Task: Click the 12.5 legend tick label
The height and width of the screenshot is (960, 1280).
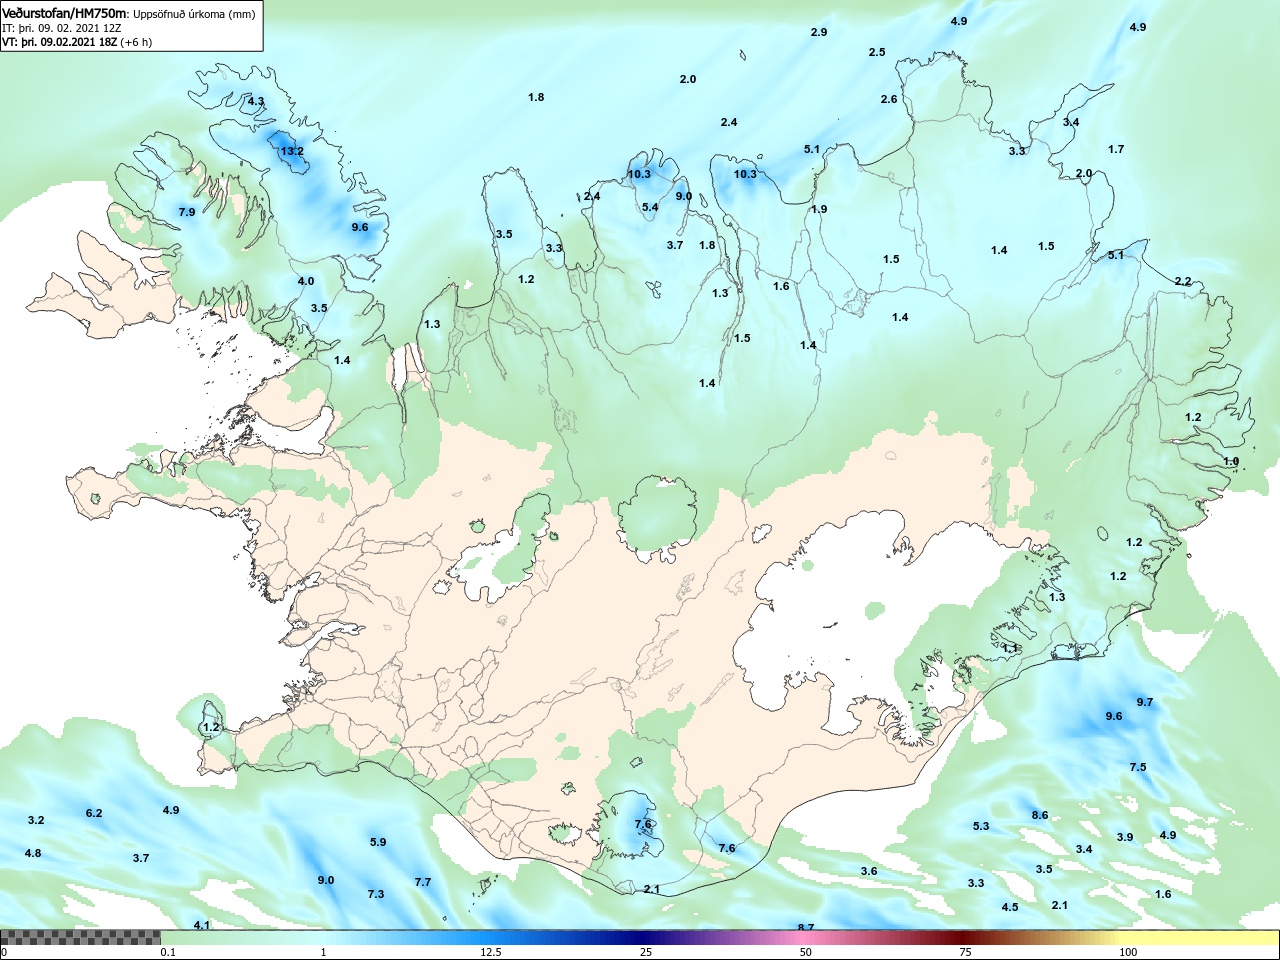Action: [x=490, y=952]
